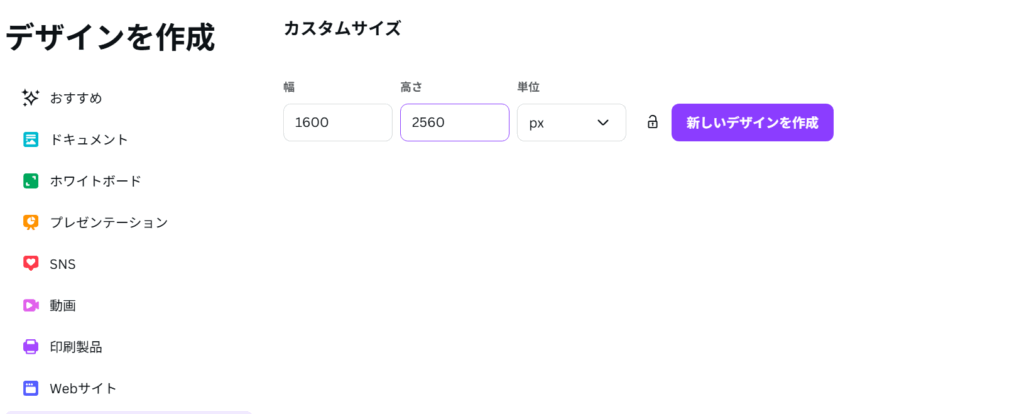
Task: Open the 単位 px dropdown
Action: (x=571, y=123)
